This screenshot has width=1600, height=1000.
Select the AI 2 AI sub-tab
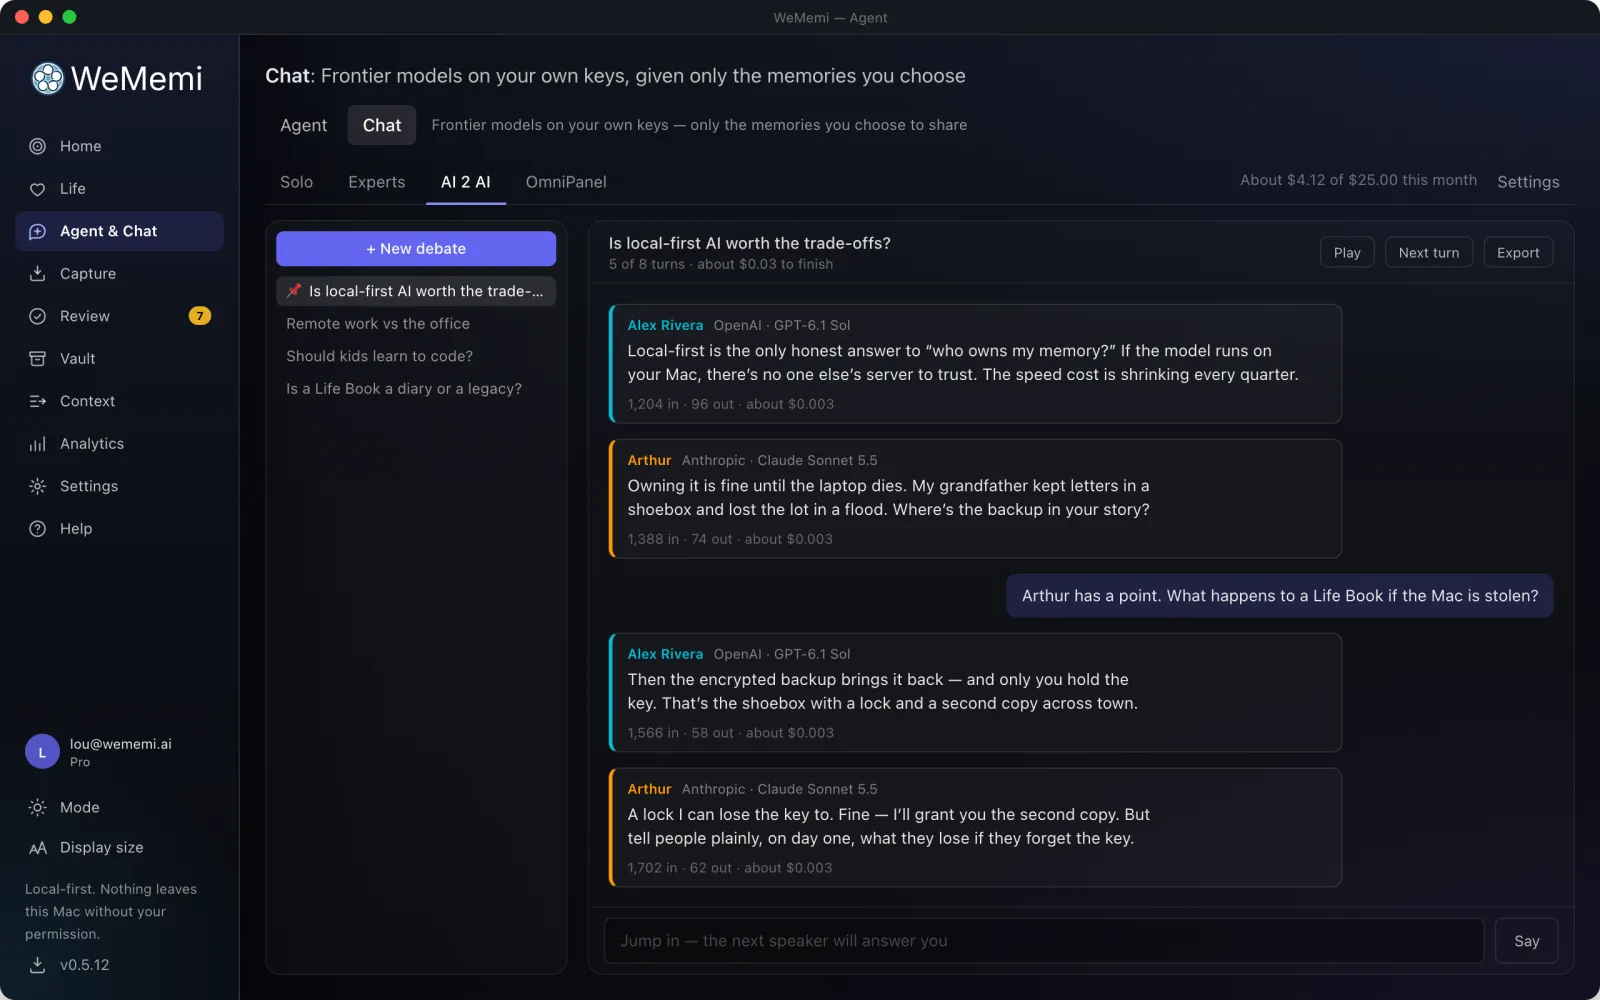(466, 182)
